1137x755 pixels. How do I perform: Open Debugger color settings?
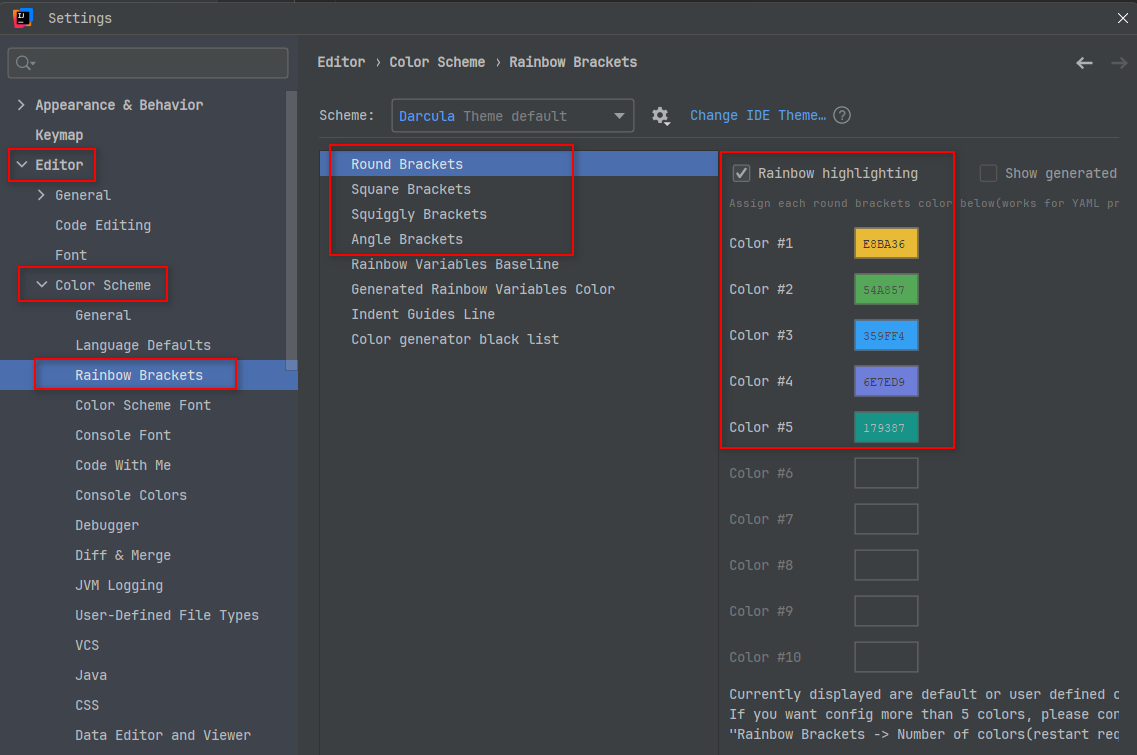click(x=107, y=526)
